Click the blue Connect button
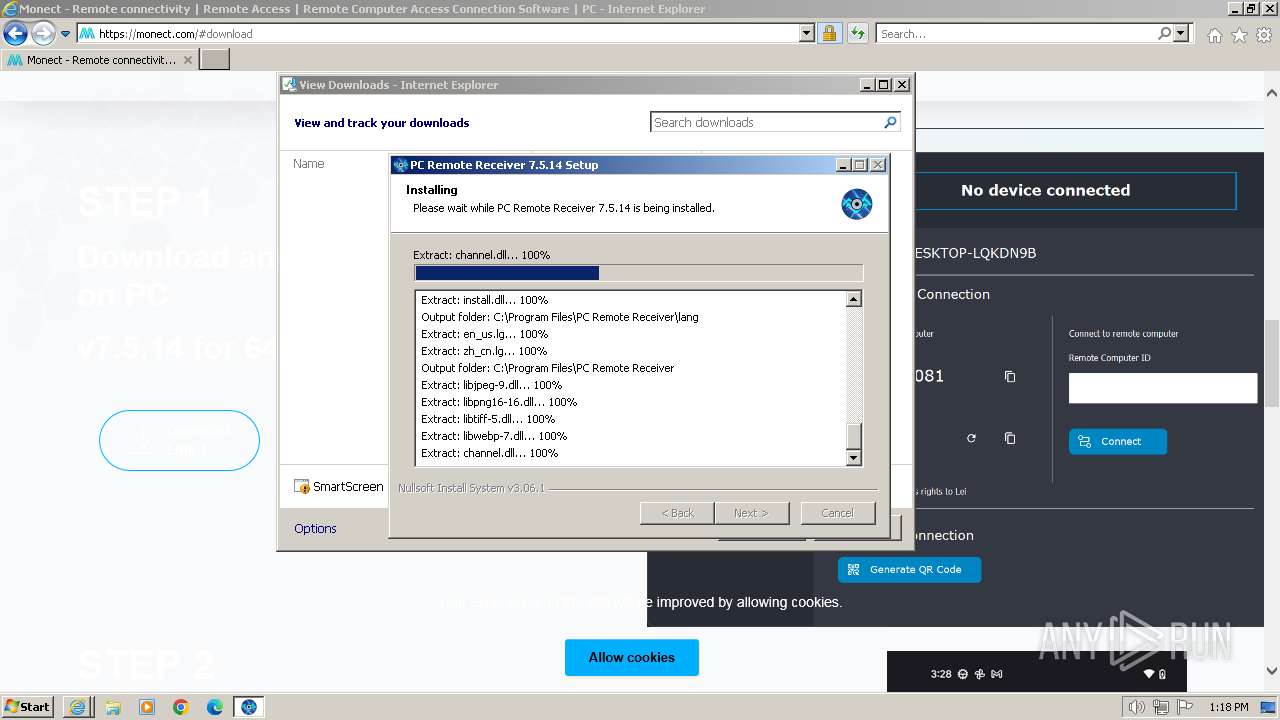Viewport: 1280px width, 720px height. (1118, 441)
